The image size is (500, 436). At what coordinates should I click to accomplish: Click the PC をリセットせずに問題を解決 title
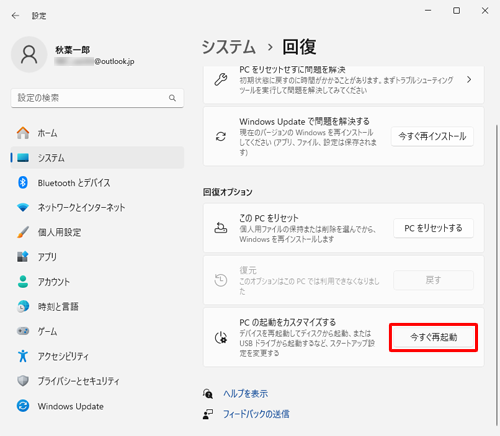pyautogui.click(x=292, y=70)
